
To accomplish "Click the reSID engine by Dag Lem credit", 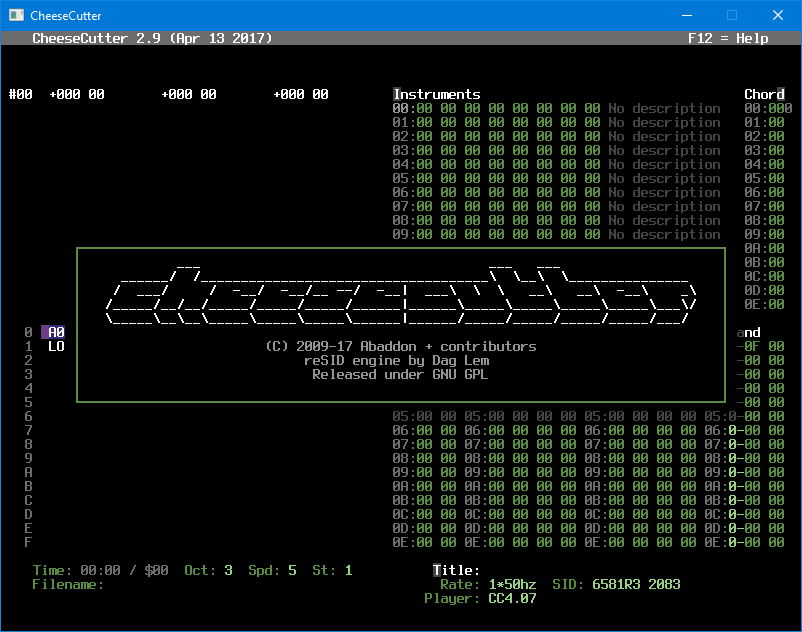I will click(396, 360).
